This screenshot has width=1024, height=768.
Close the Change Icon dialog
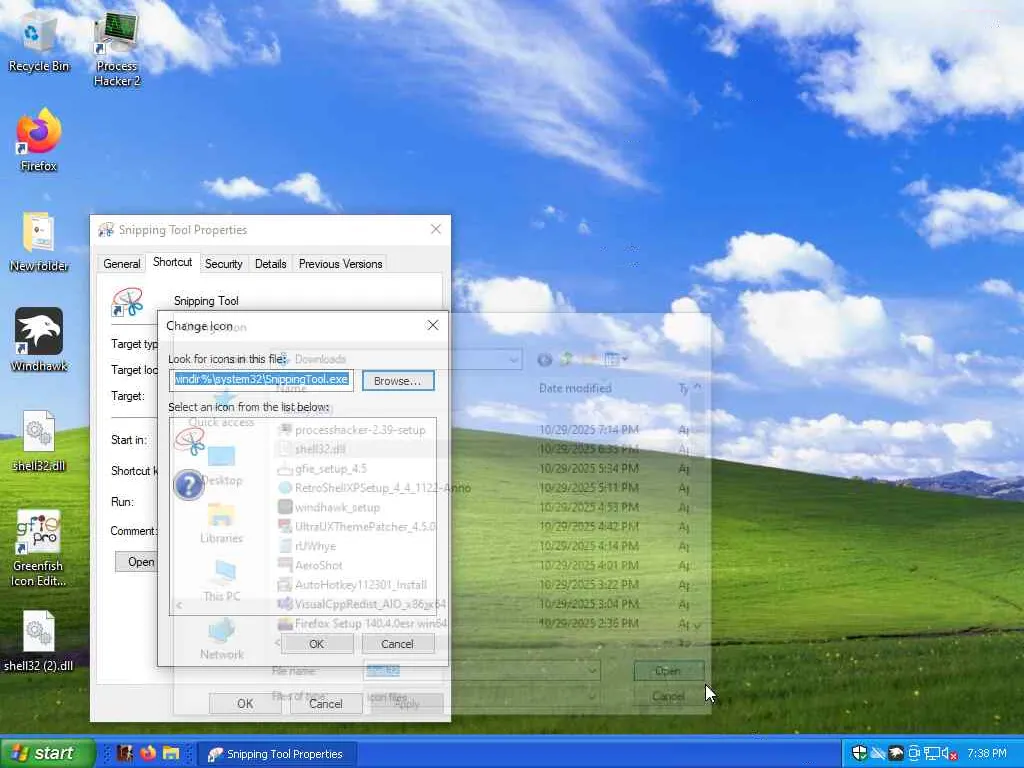pos(432,325)
